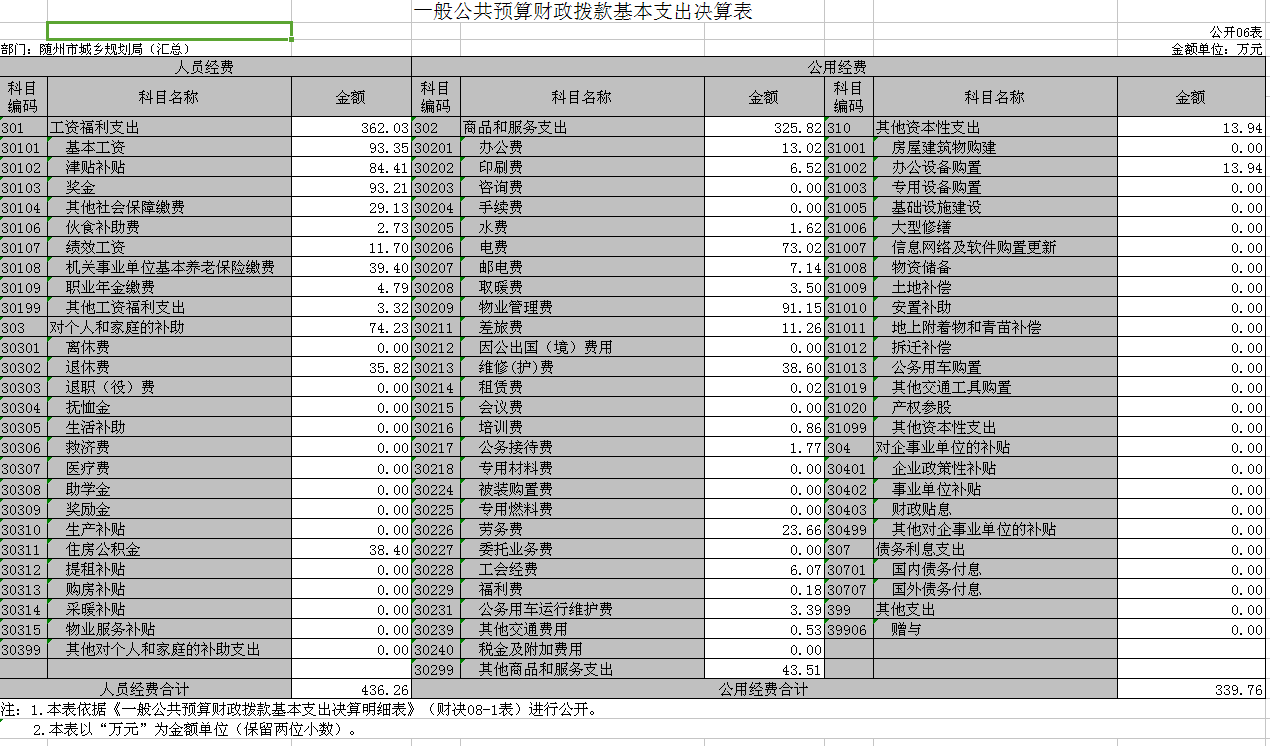Viewport: 1270px width, 746px height.
Task: Select the 工资福利支出 amount cell 362.03
Action: click(351, 128)
